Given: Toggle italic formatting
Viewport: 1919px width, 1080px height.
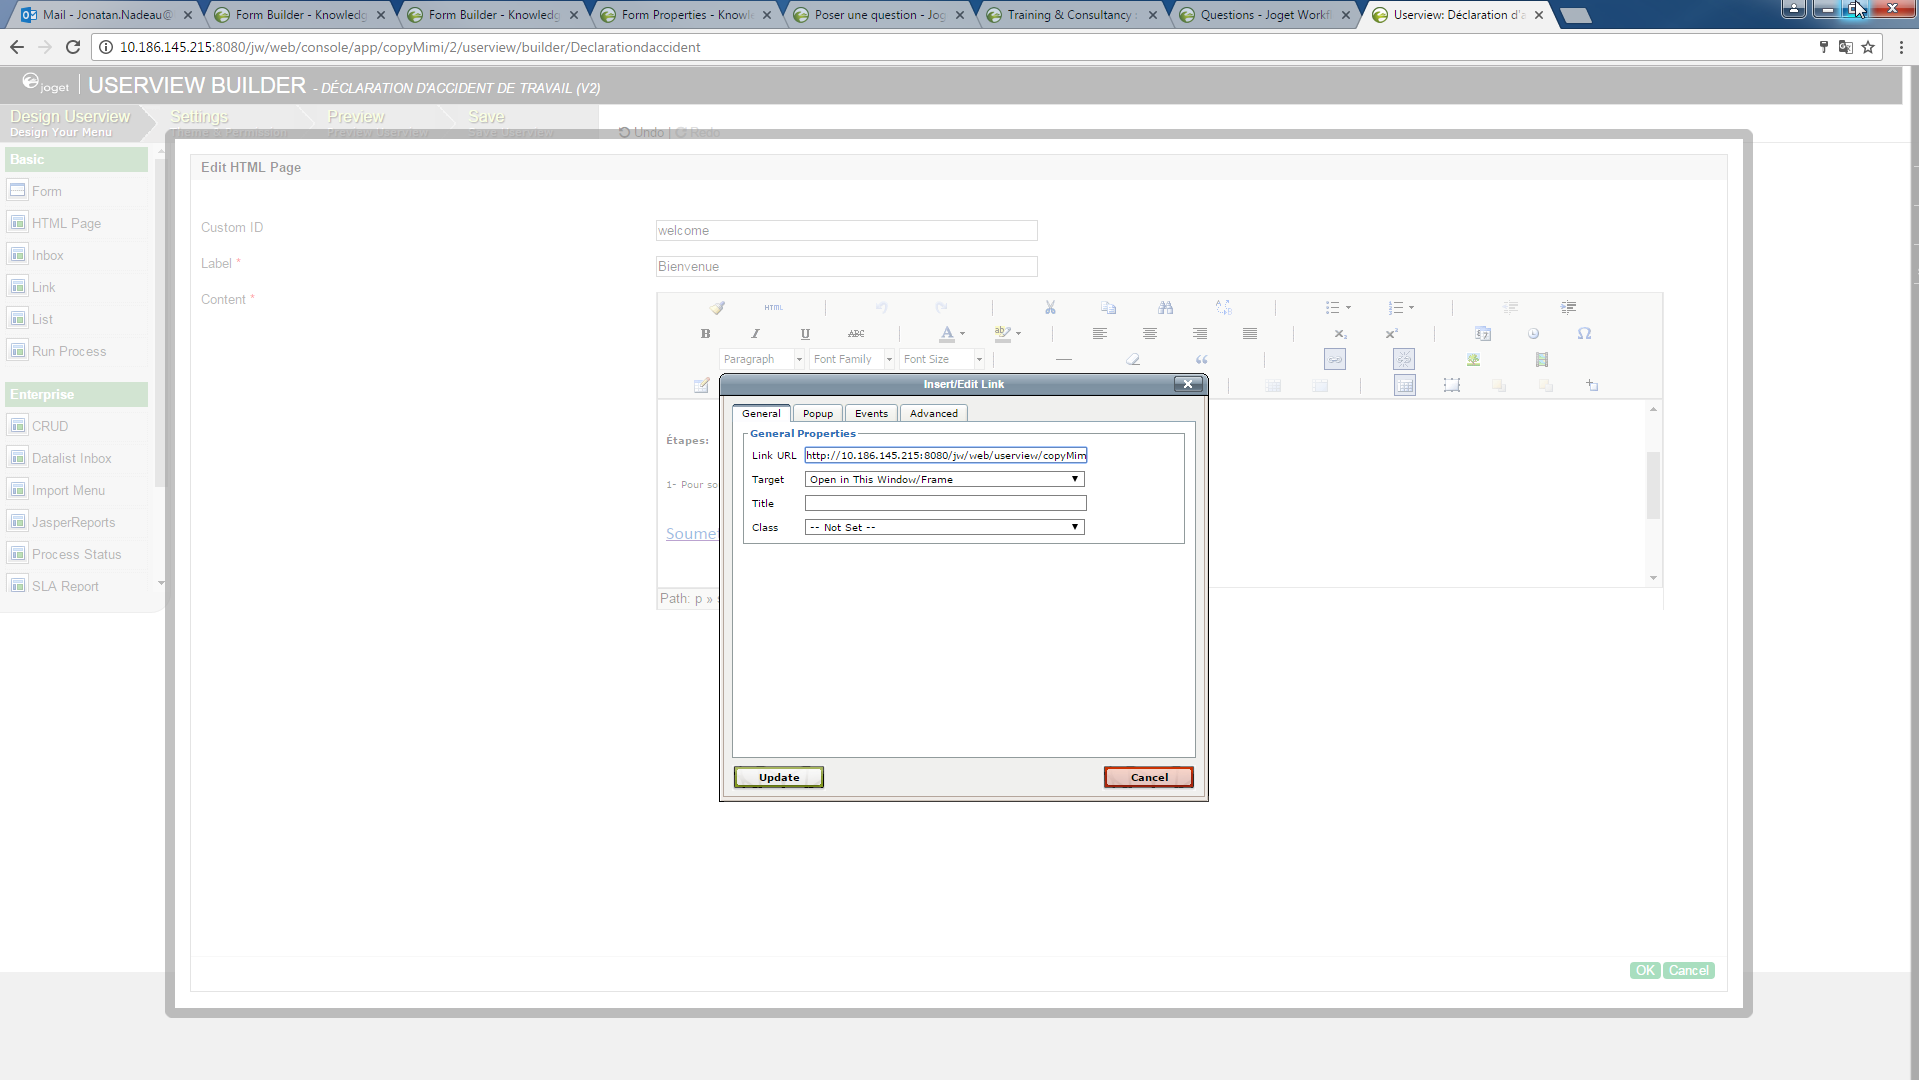Looking at the screenshot, I should pyautogui.click(x=755, y=334).
